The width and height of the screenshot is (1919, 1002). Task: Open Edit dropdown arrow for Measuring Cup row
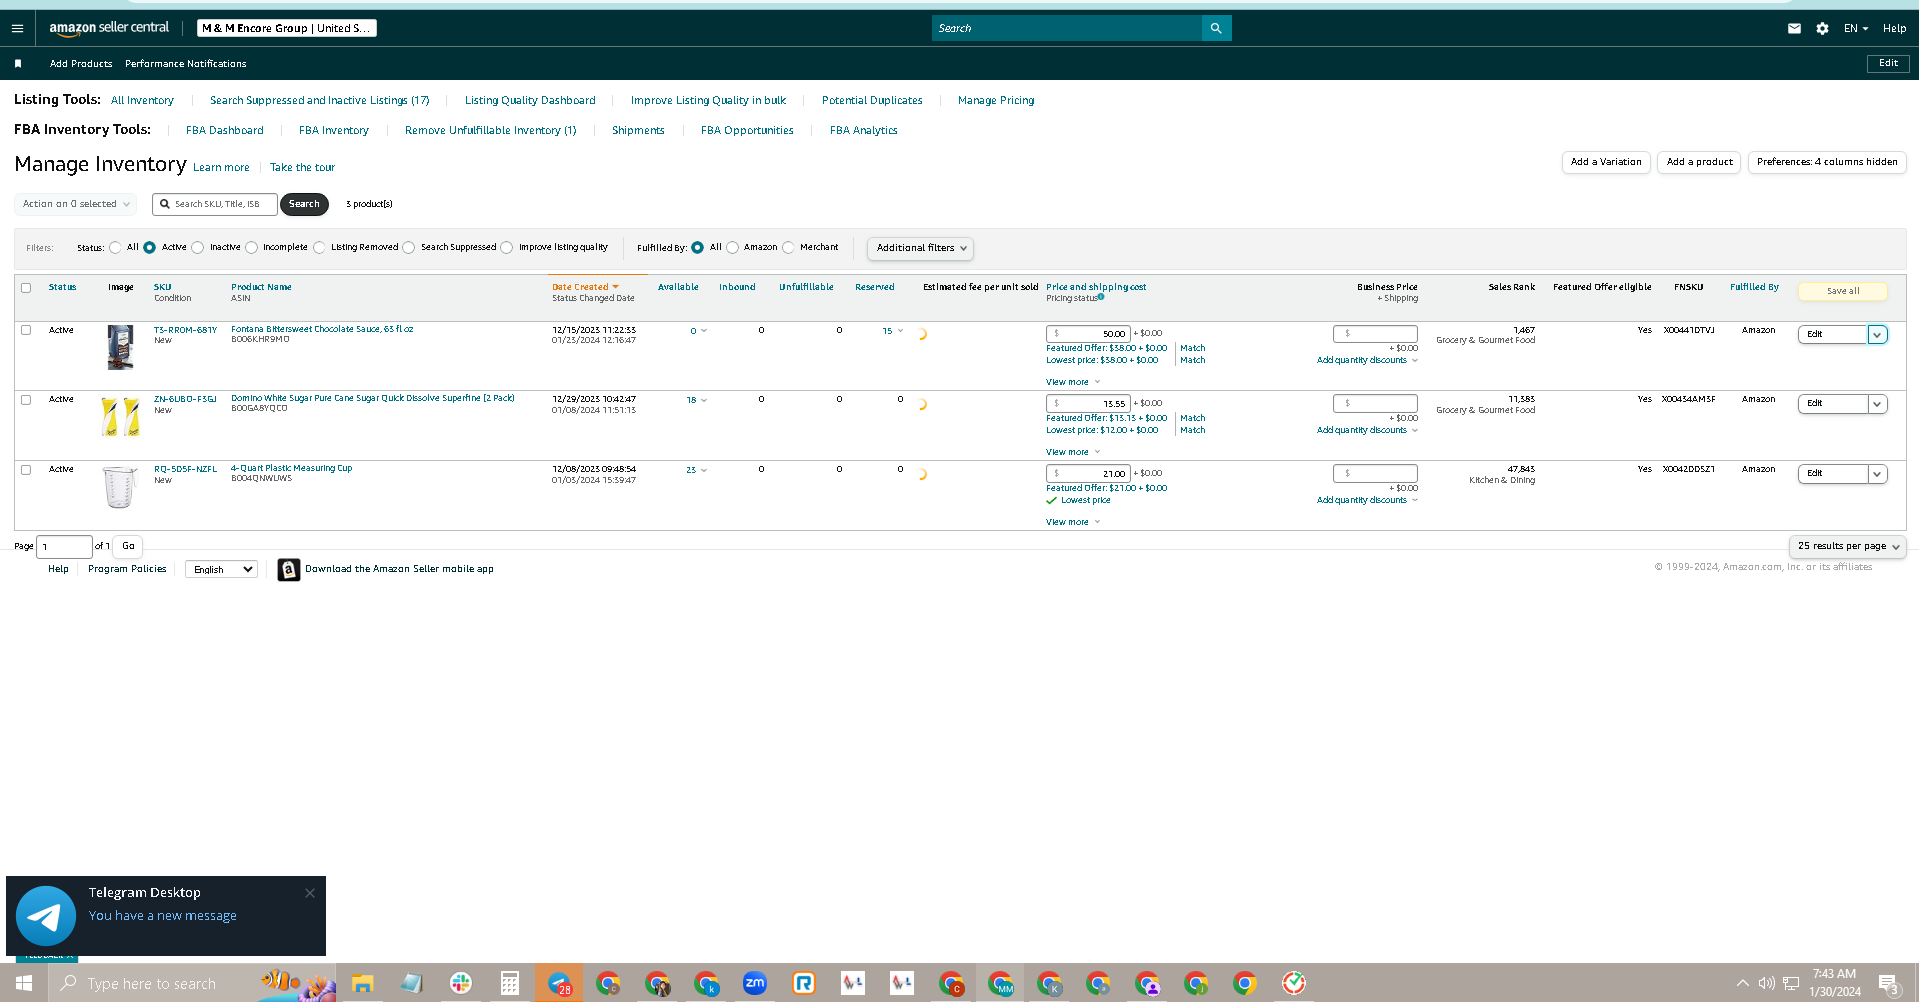pyautogui.click(x=1878, y=474)
